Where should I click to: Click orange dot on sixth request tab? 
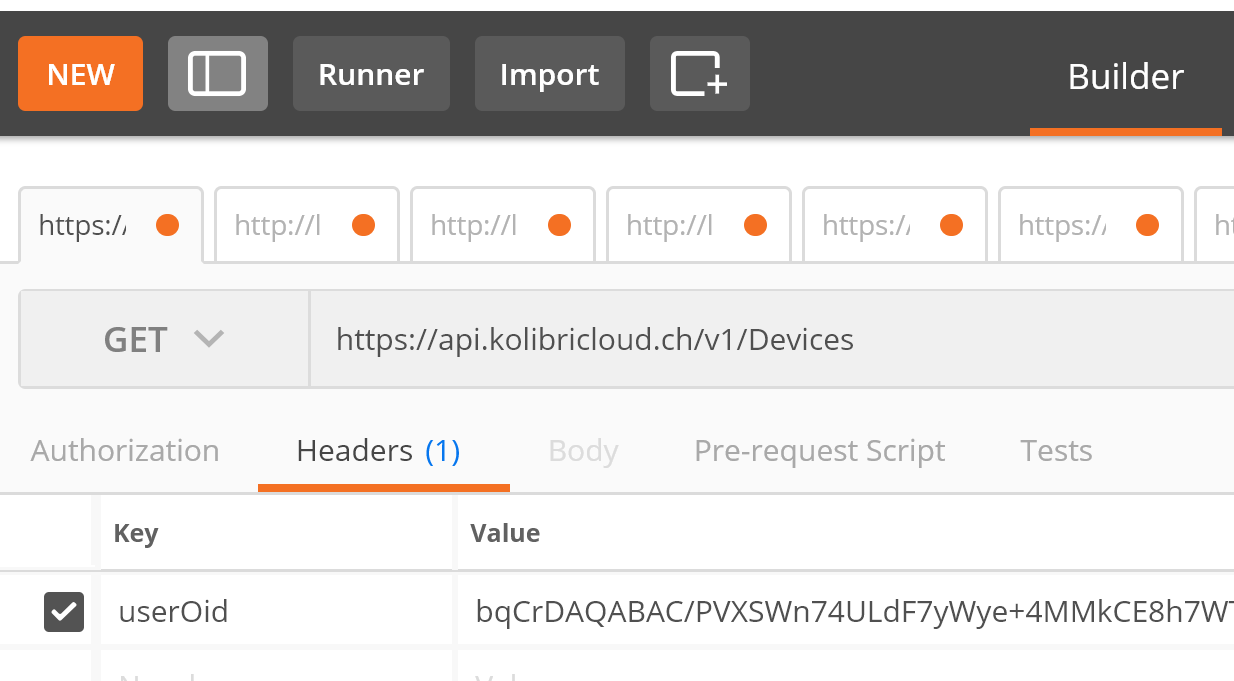click(1148, 225)
